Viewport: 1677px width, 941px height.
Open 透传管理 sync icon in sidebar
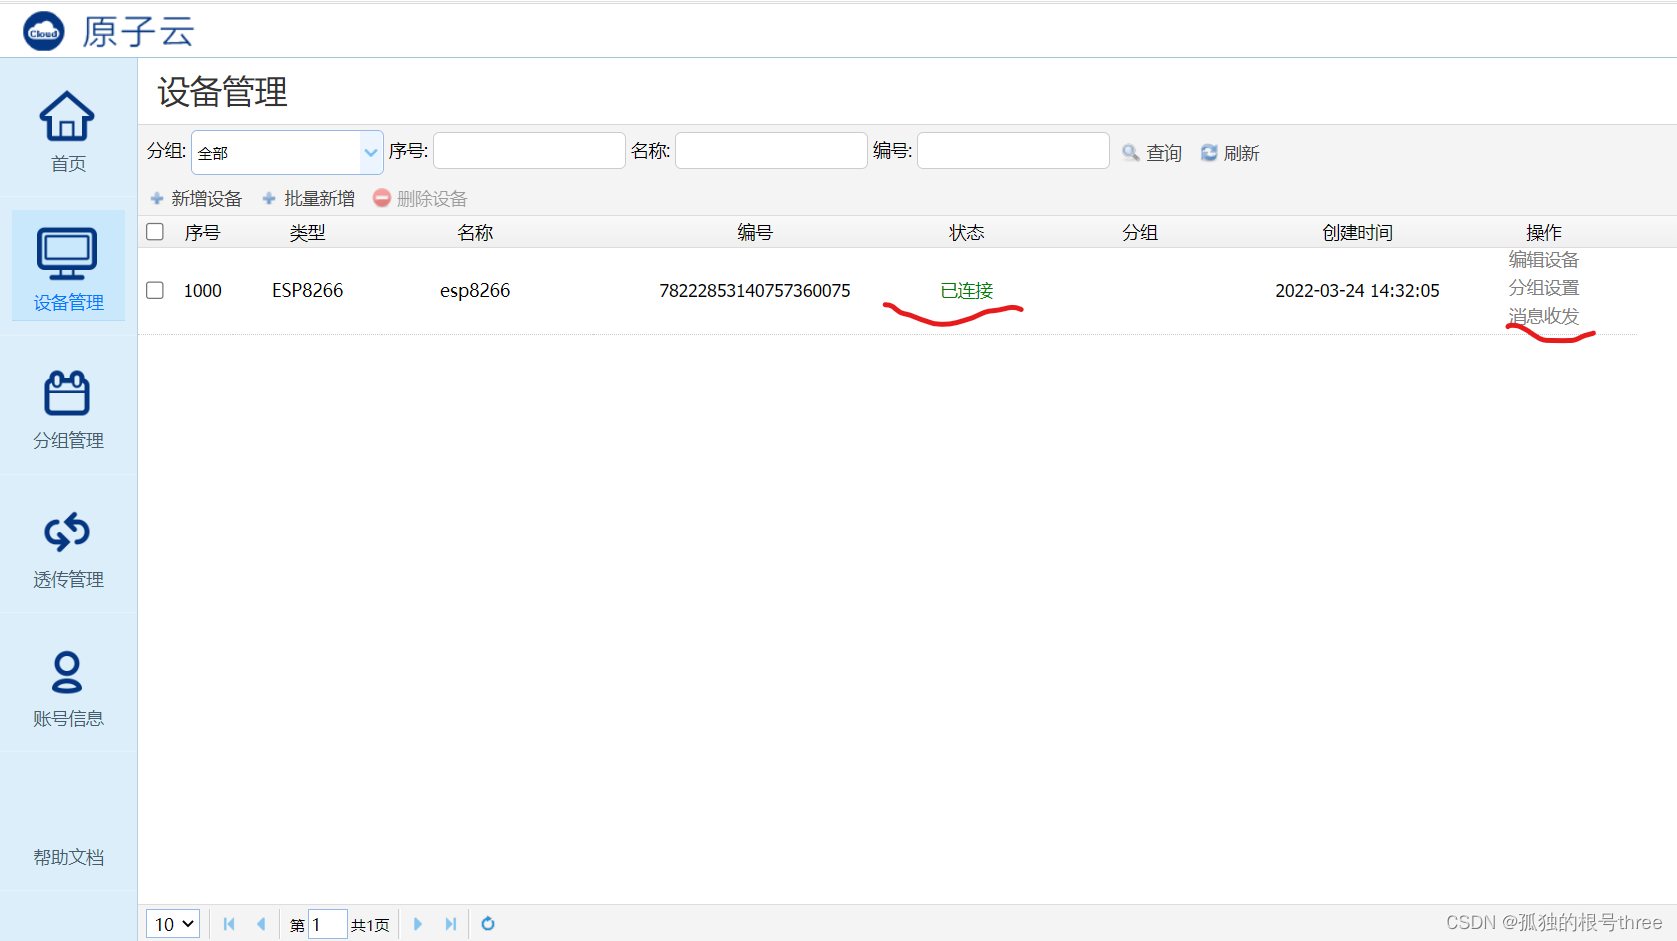pos(67,532)
